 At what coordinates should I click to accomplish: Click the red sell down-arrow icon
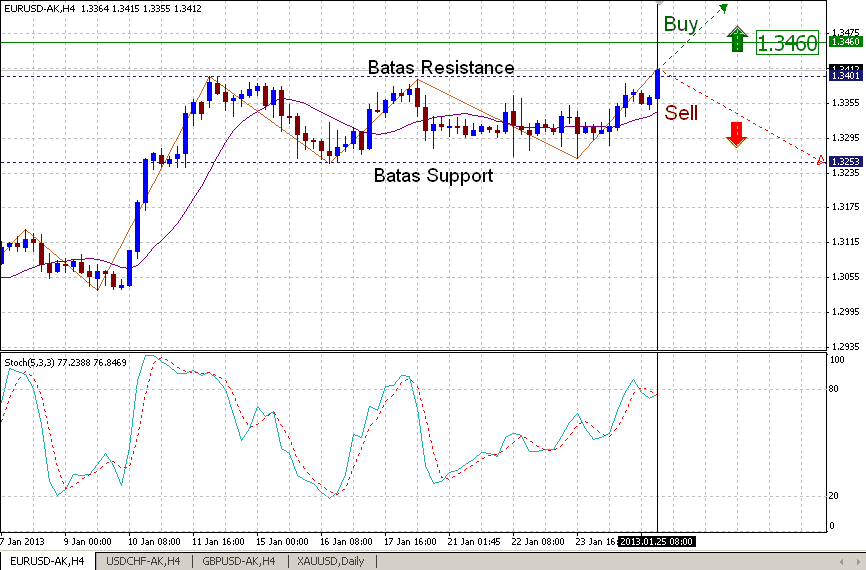tap(736, 135)
